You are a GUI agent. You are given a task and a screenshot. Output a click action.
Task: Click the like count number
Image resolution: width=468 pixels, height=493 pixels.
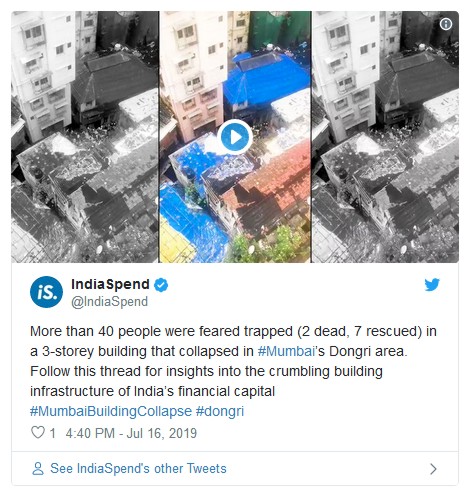pyautogui.click(x=52, y=433)
